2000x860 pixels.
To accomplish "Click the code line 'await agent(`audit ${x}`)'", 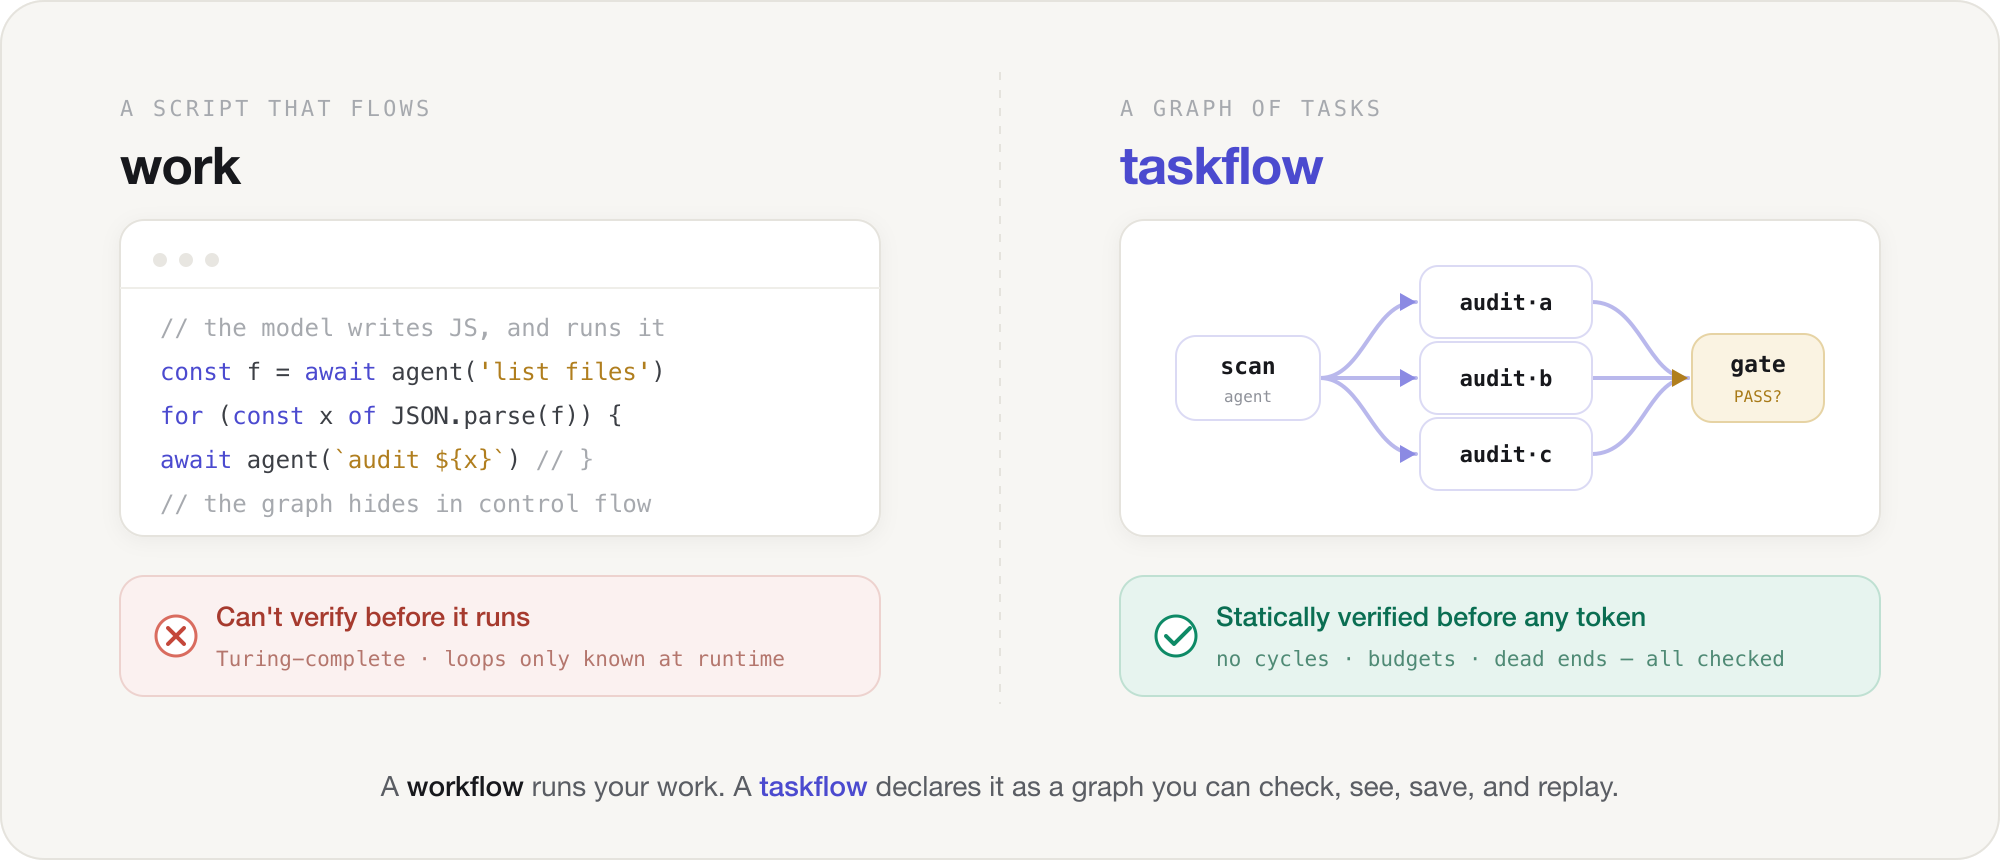I will pos(340,460).
